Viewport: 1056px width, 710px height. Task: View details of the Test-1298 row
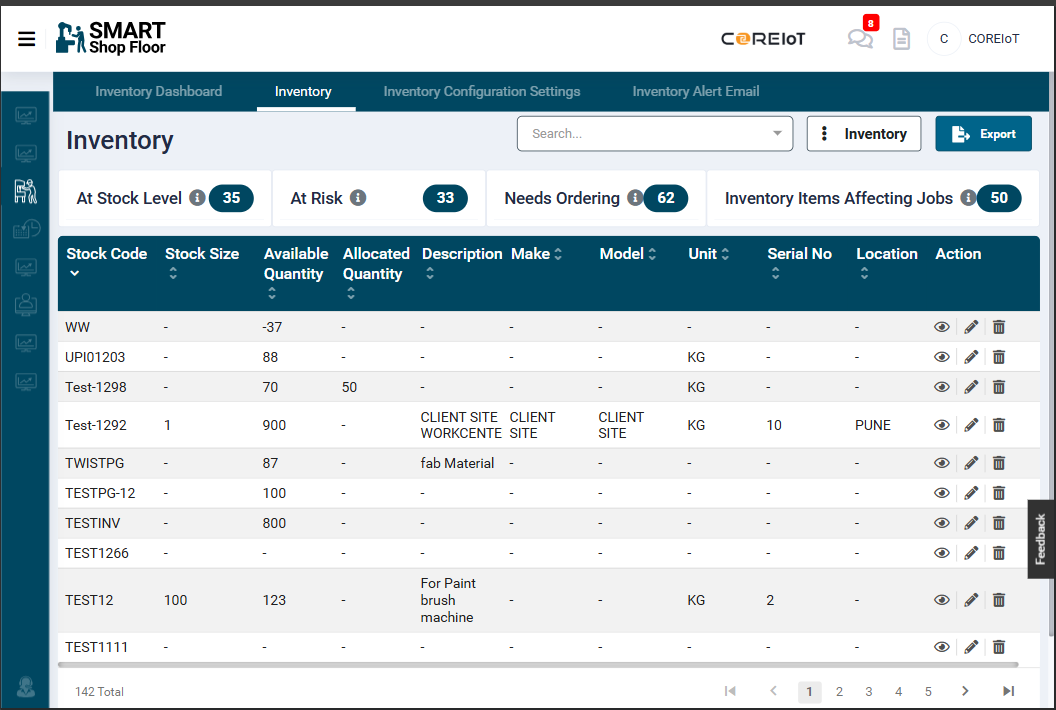coord(941,387)
